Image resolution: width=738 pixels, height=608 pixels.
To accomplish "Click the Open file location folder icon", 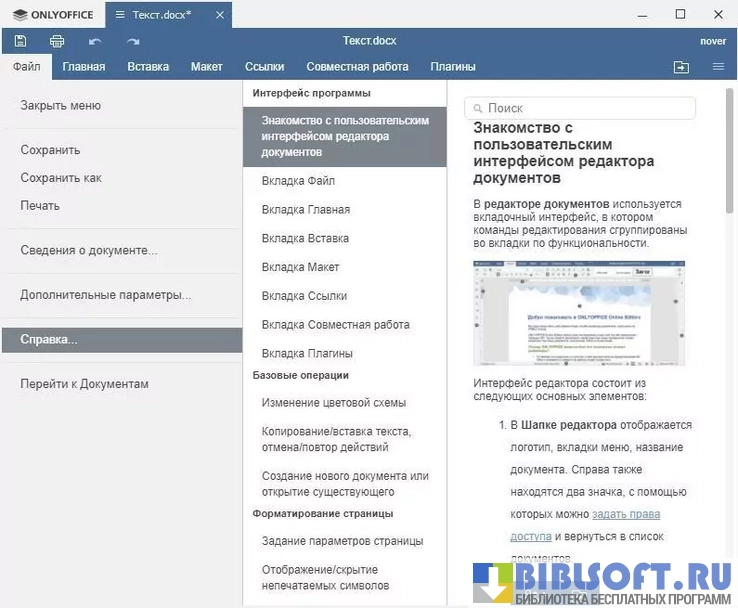I will coord(681,67).
